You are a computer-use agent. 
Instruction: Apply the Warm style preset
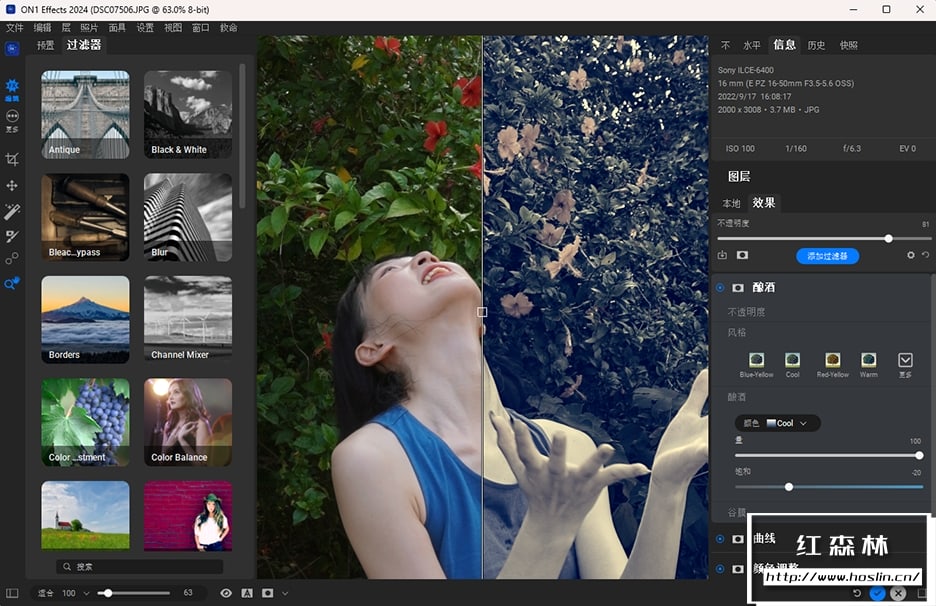pos(869,360)
